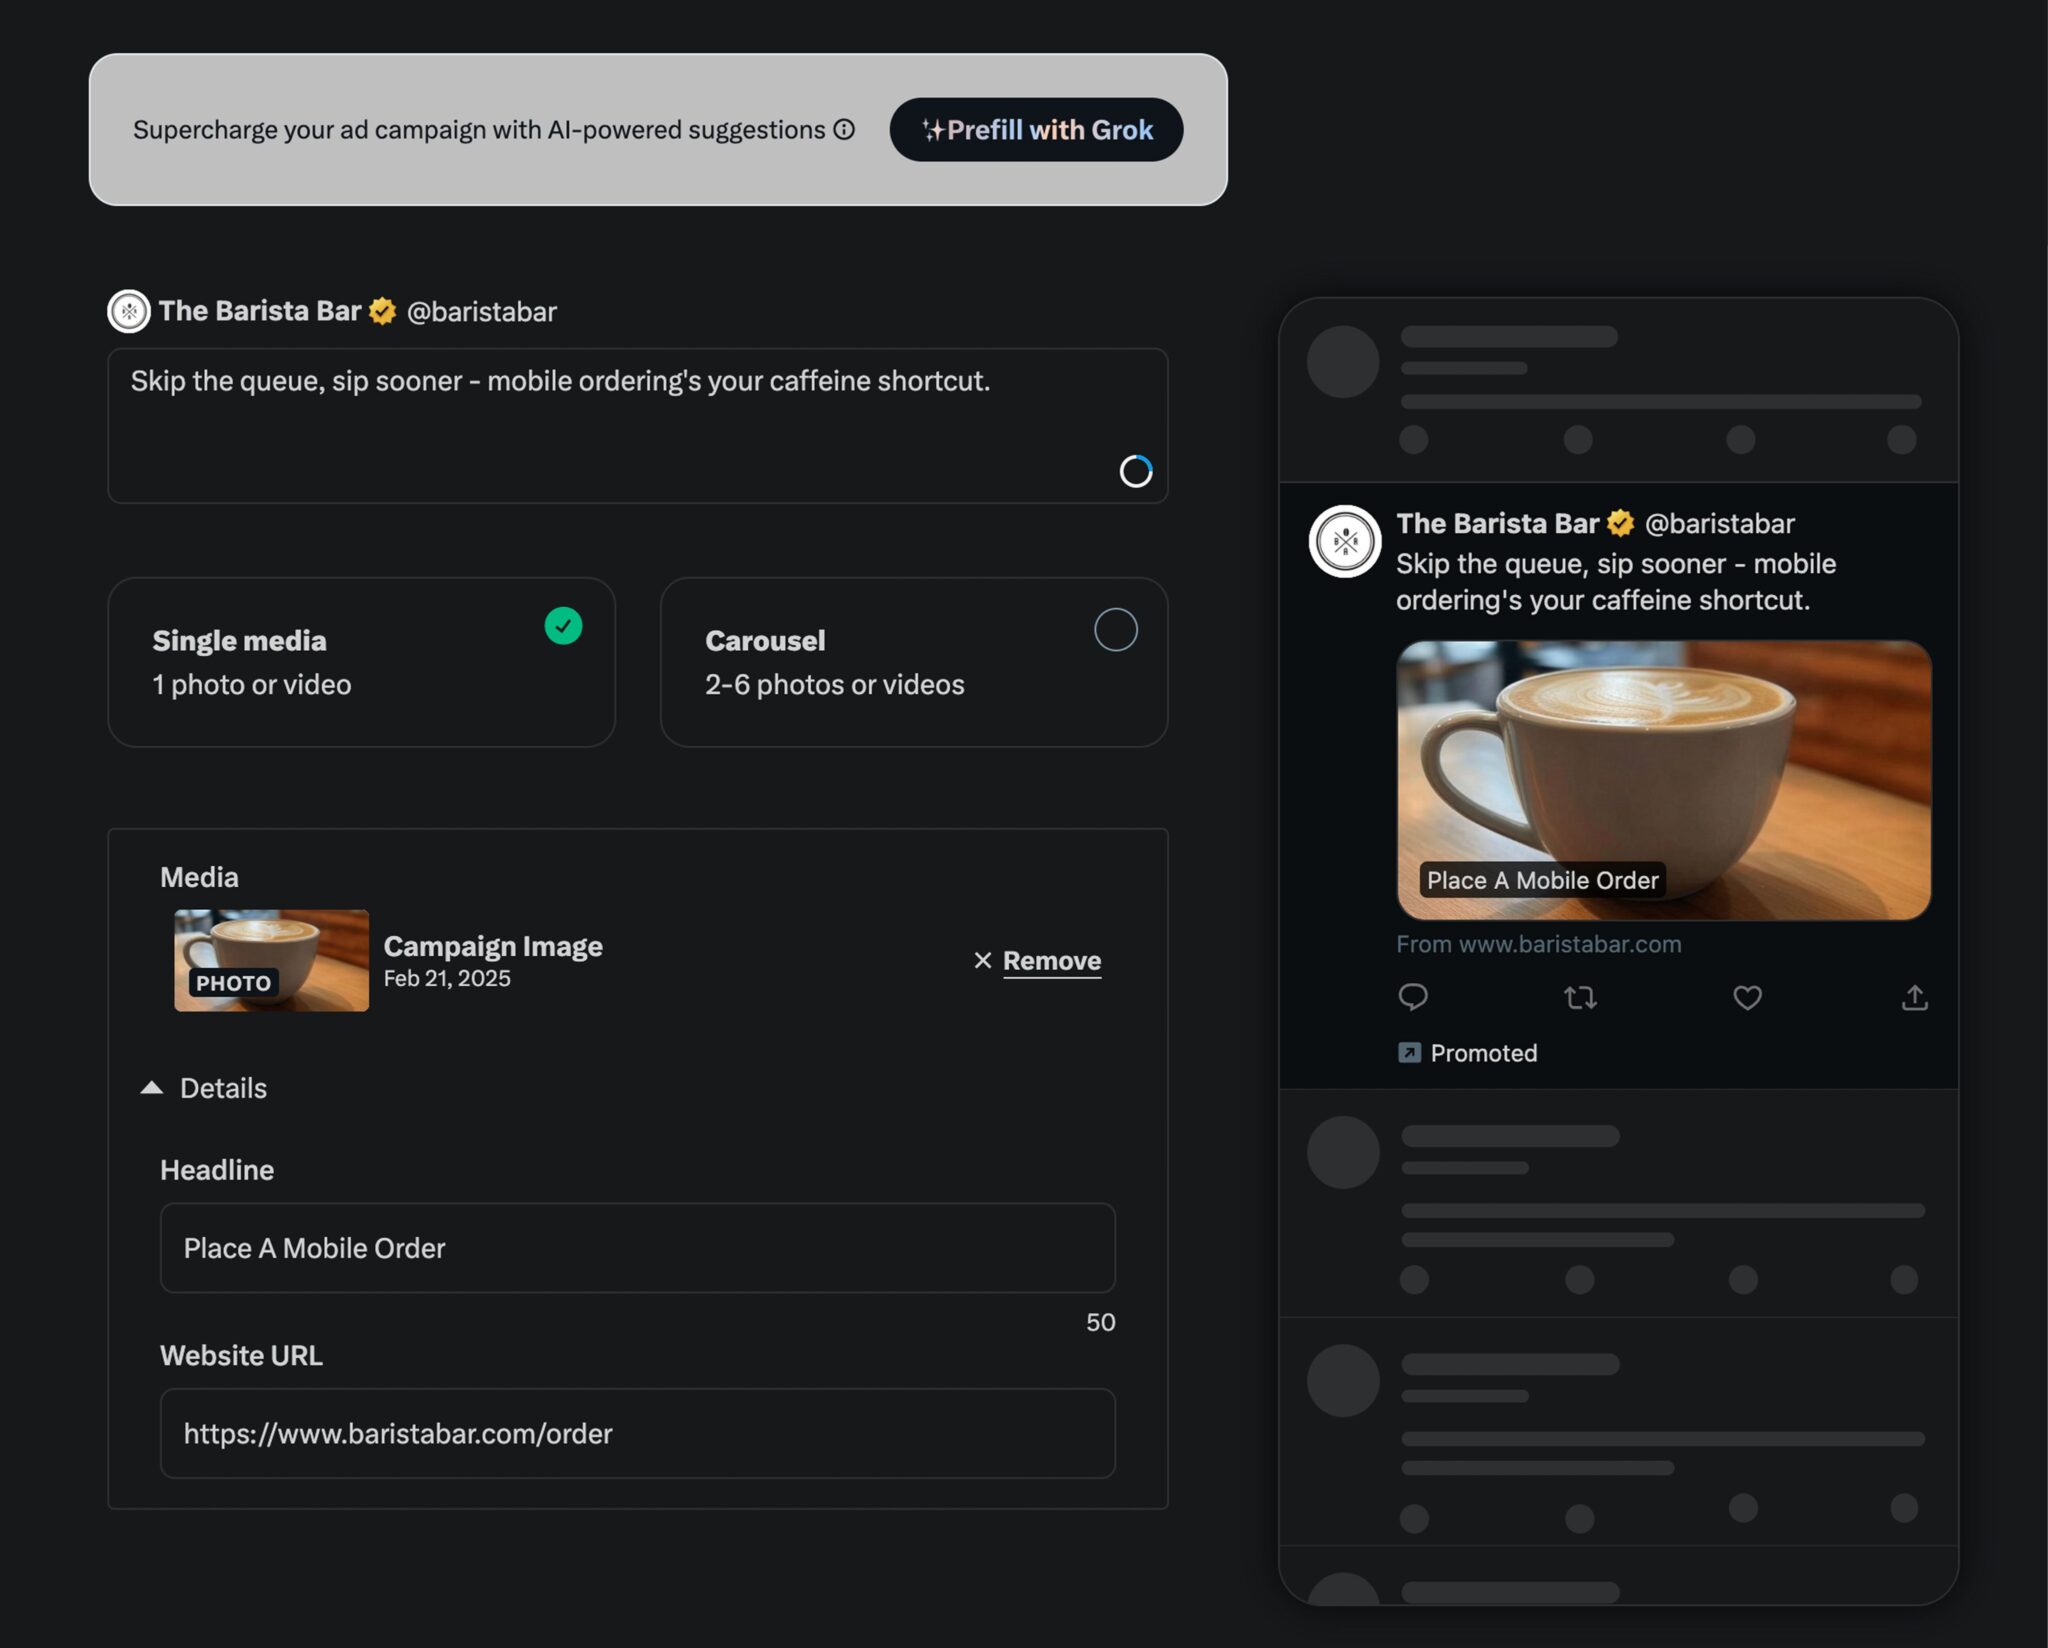Click Remove to delete the Campaign Image

click(1051, 960)
